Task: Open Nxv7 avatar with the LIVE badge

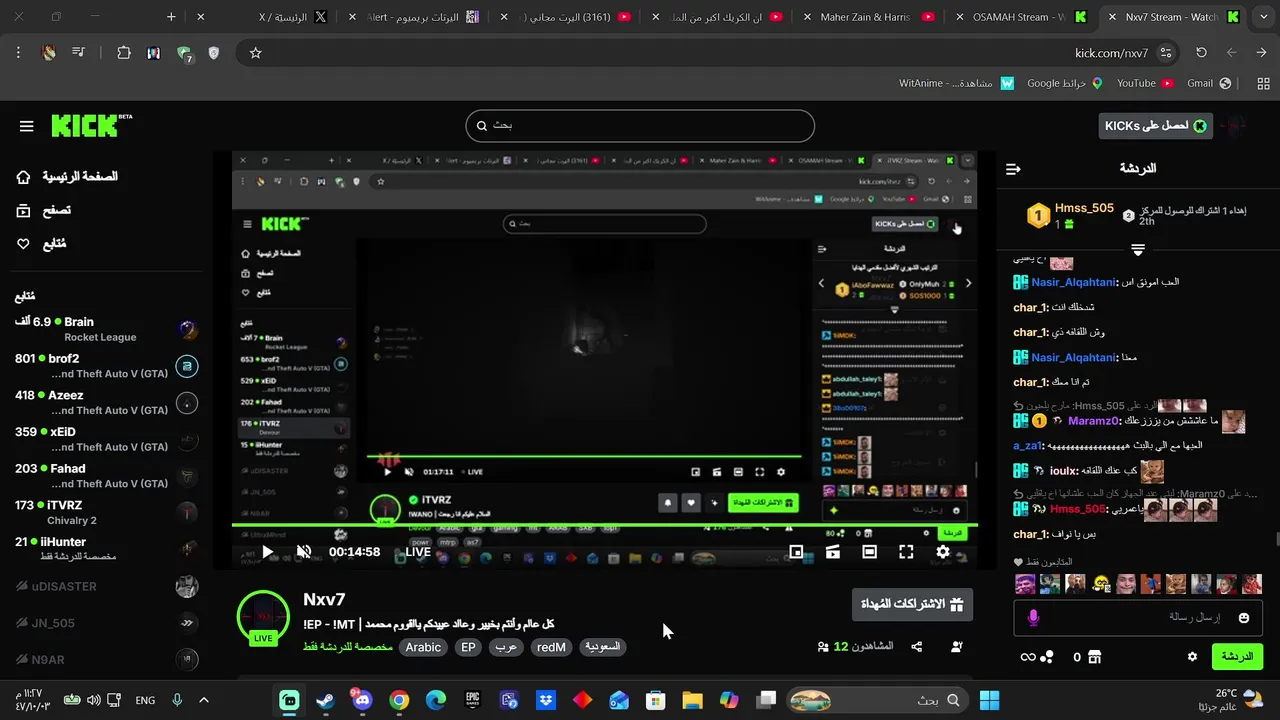Action: click(263, 616)
